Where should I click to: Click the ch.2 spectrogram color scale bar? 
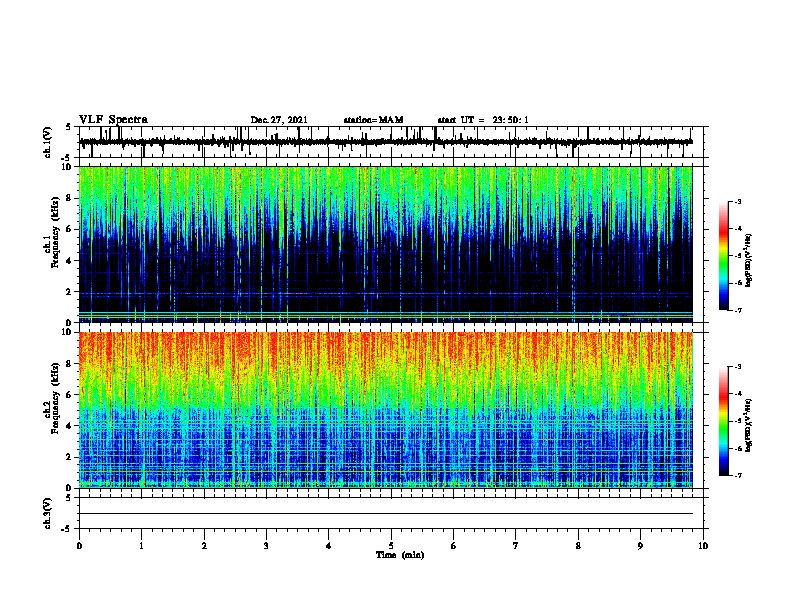723,421
